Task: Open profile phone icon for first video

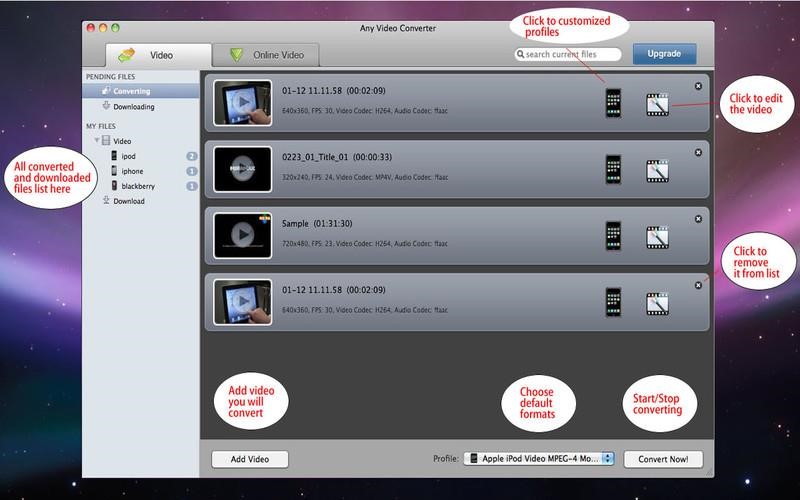Action: click(x=613, y=102)
